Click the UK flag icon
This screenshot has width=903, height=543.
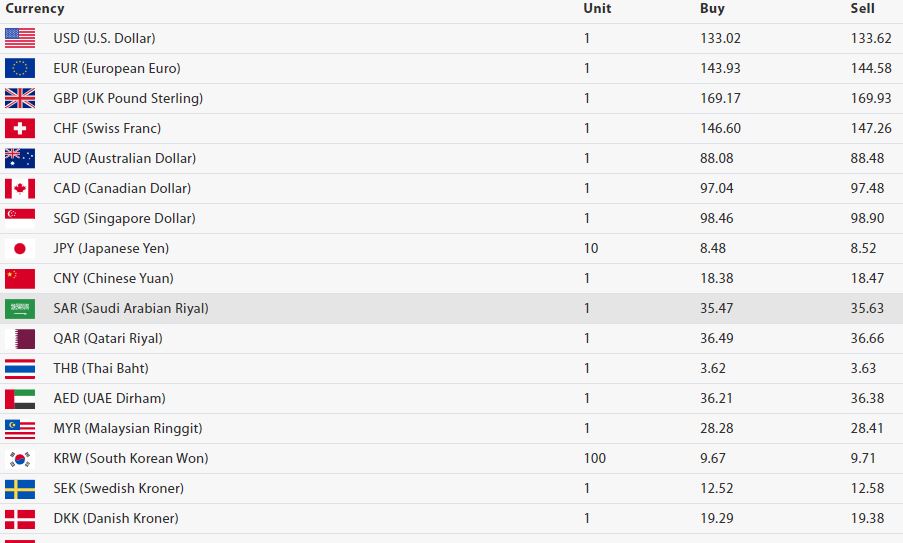pyautogui.click(x=20, y=98)
